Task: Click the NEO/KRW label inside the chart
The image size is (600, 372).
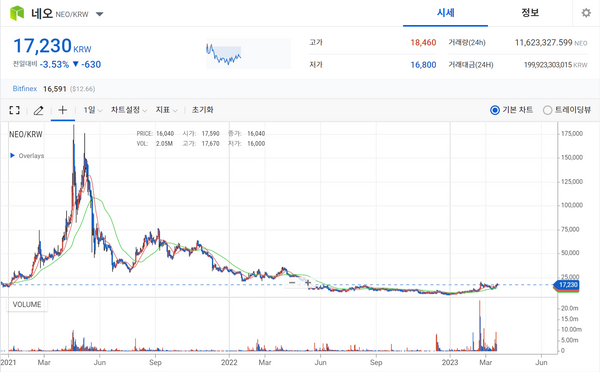Action: click(x=26, y=134)
